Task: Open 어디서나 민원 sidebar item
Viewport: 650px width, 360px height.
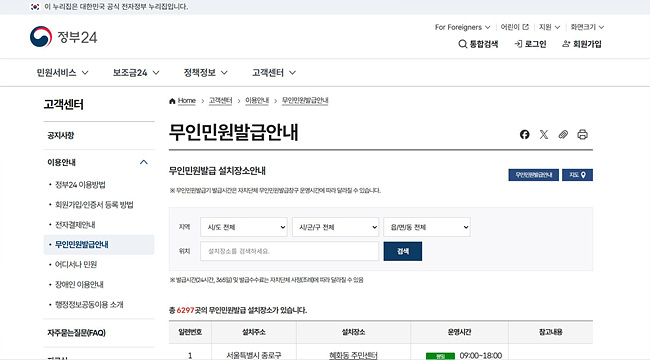Action: tap(76, 264)
